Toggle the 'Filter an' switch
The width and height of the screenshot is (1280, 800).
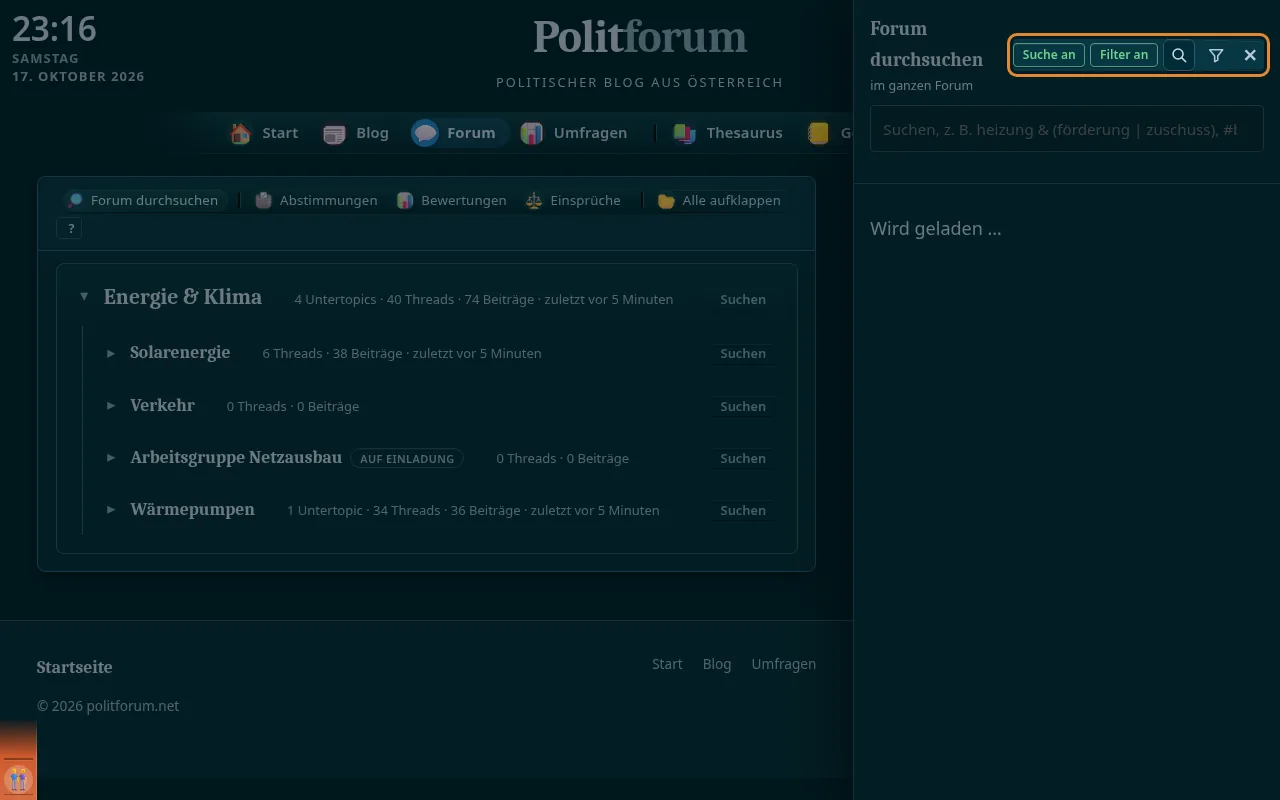pyautogui.click(x=1124, y=55)
